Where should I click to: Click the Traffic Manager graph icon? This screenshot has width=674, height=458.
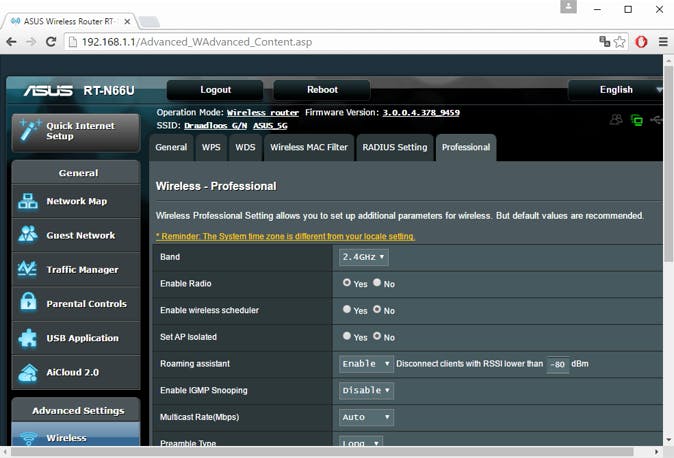point(28,269)
